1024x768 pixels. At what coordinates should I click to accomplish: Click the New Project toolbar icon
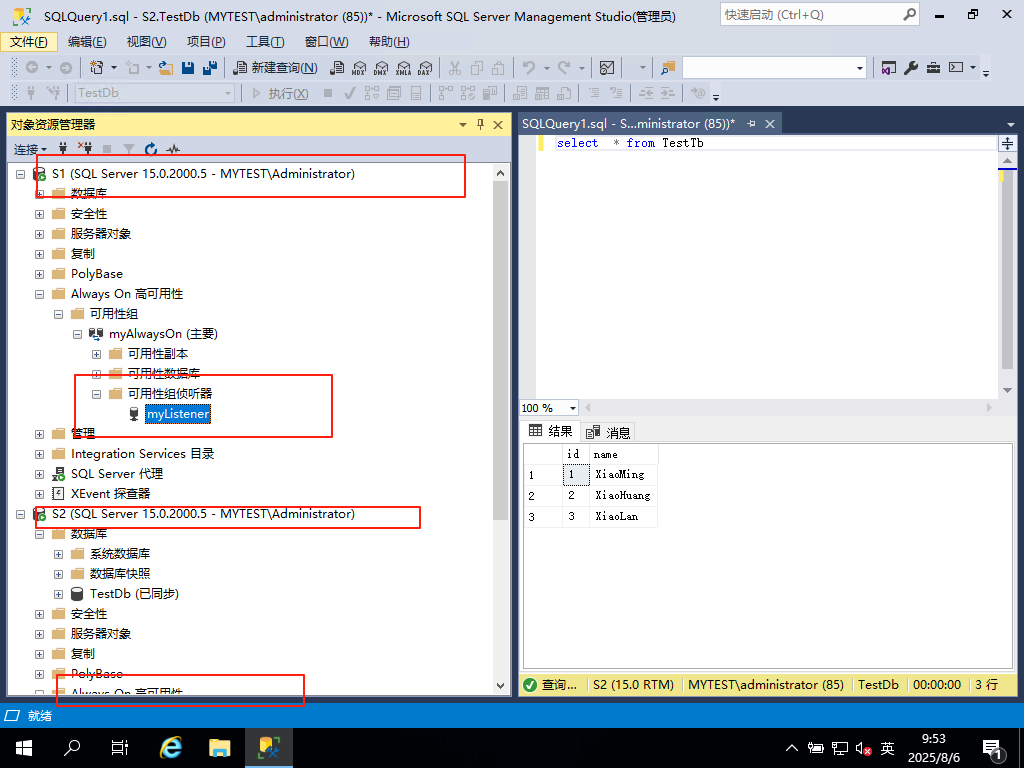[x=97, y=67]
